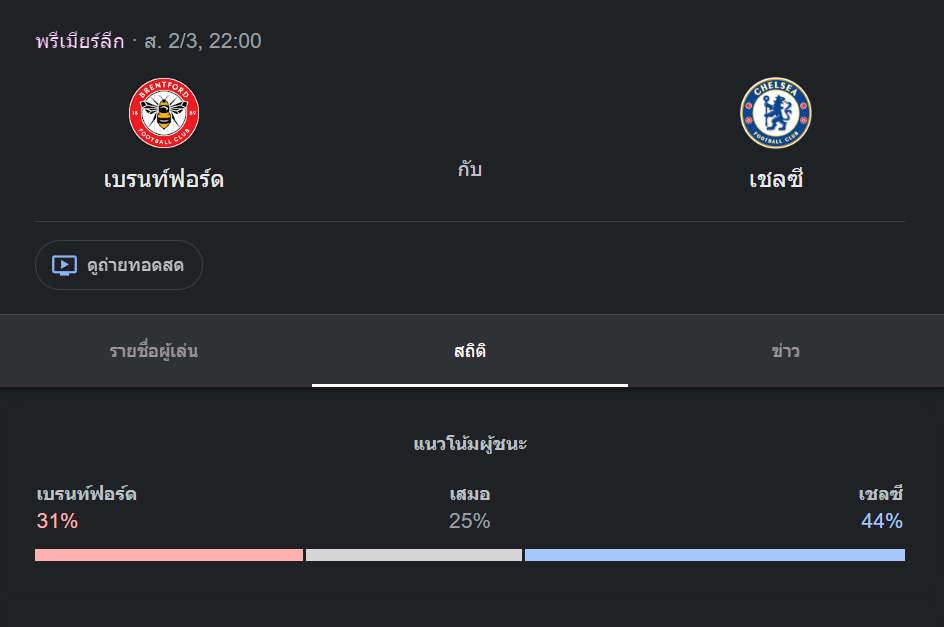Open พรีเมียร์ลีก league page
This screenshot has height=627, width=944.
coord(77,41)
